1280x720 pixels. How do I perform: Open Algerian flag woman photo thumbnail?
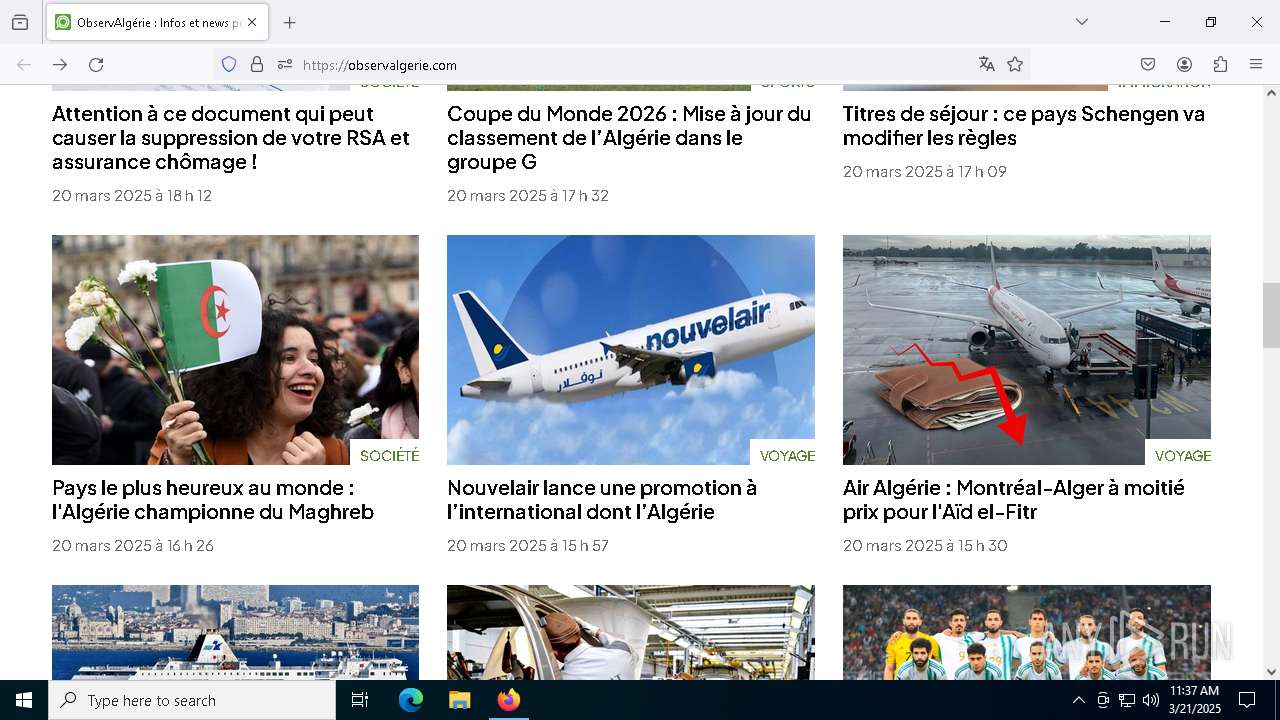[235, 350]
